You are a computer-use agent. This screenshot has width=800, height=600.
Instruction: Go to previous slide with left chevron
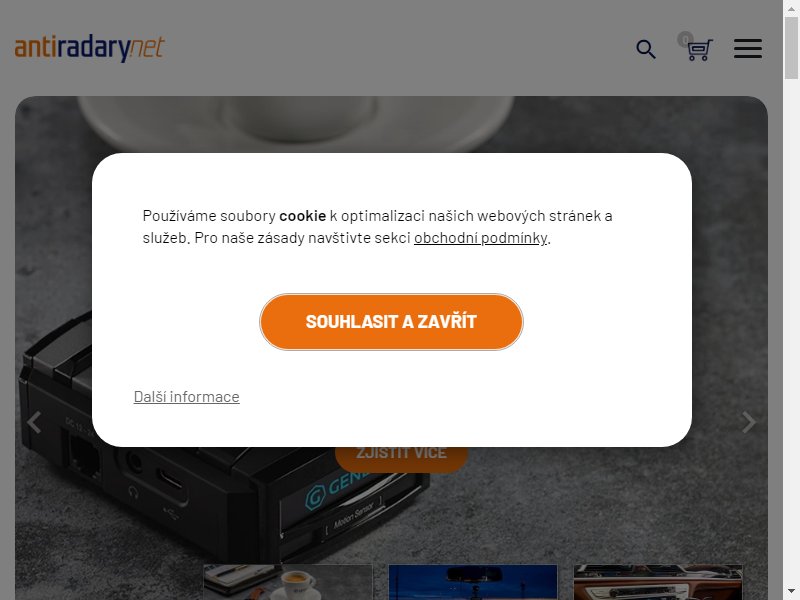pos(34,422)
